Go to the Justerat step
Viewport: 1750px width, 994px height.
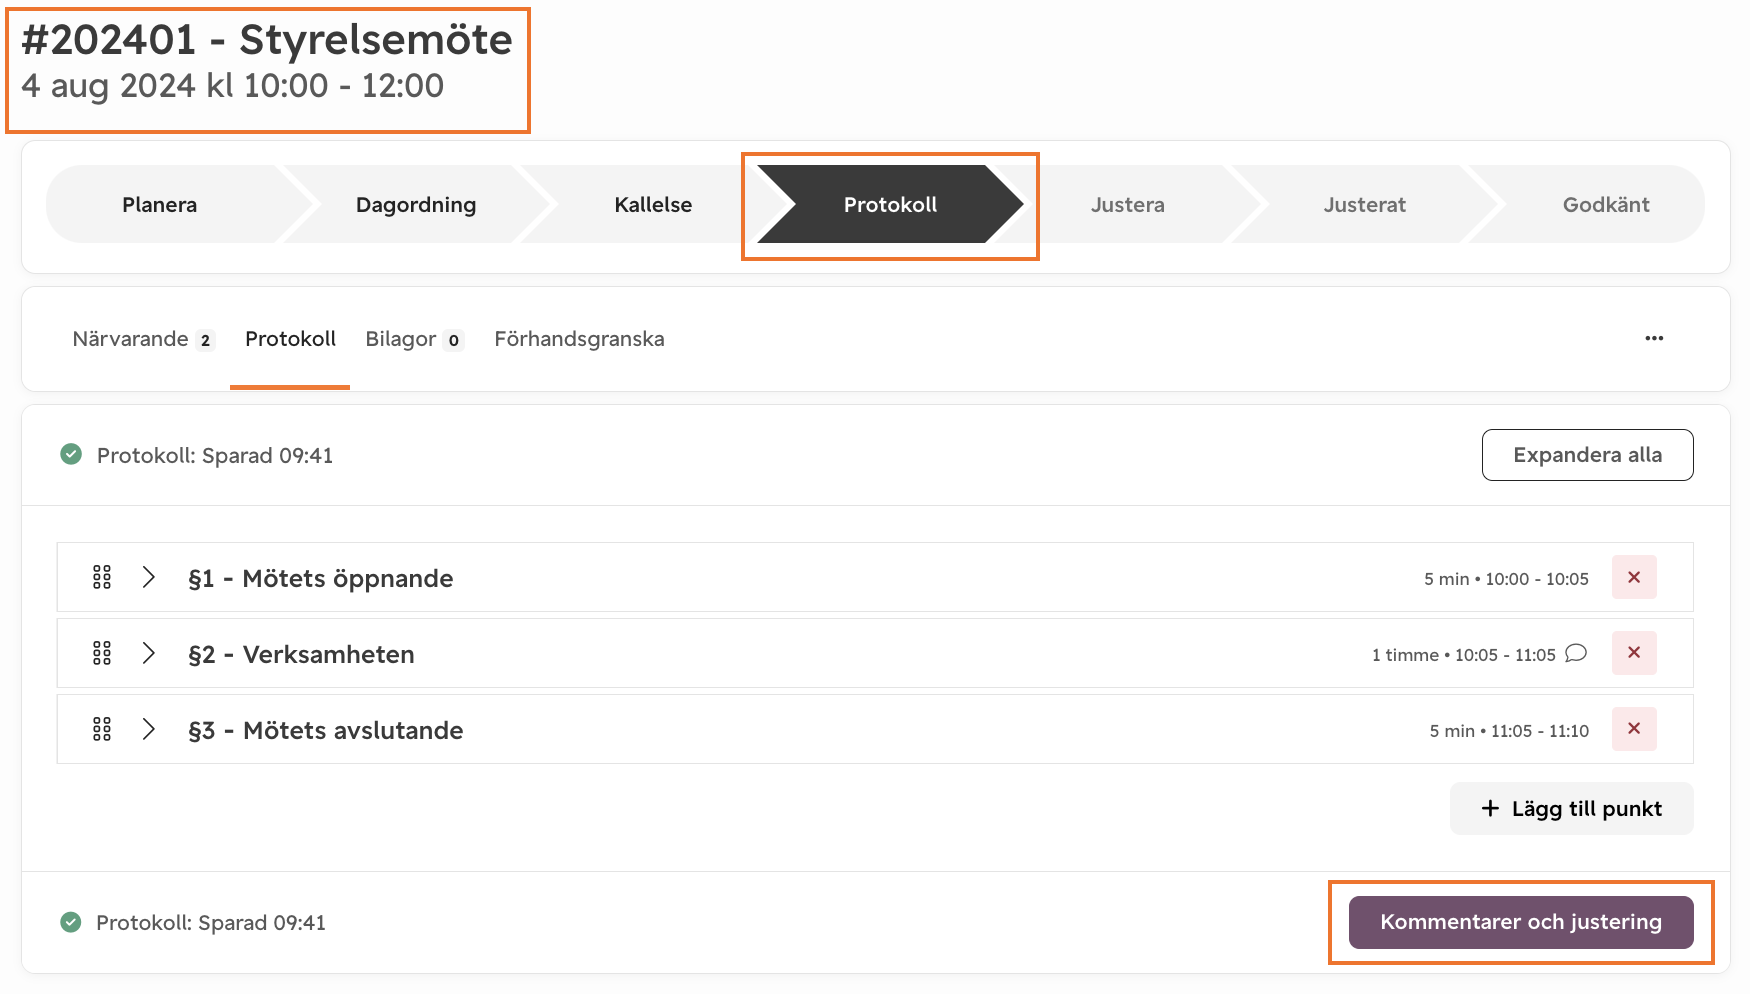tap(1364, 204)
